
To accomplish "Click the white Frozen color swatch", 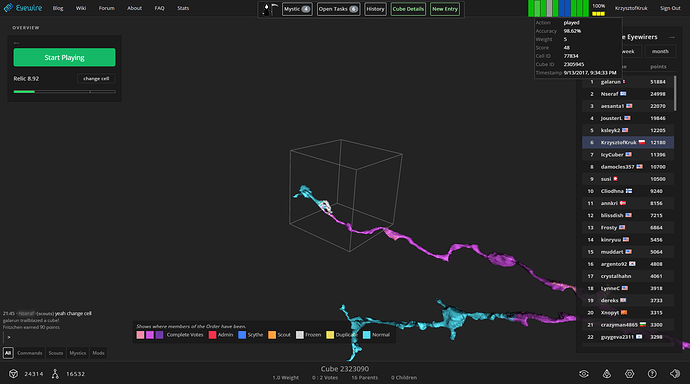I will [x=300, y=335].
